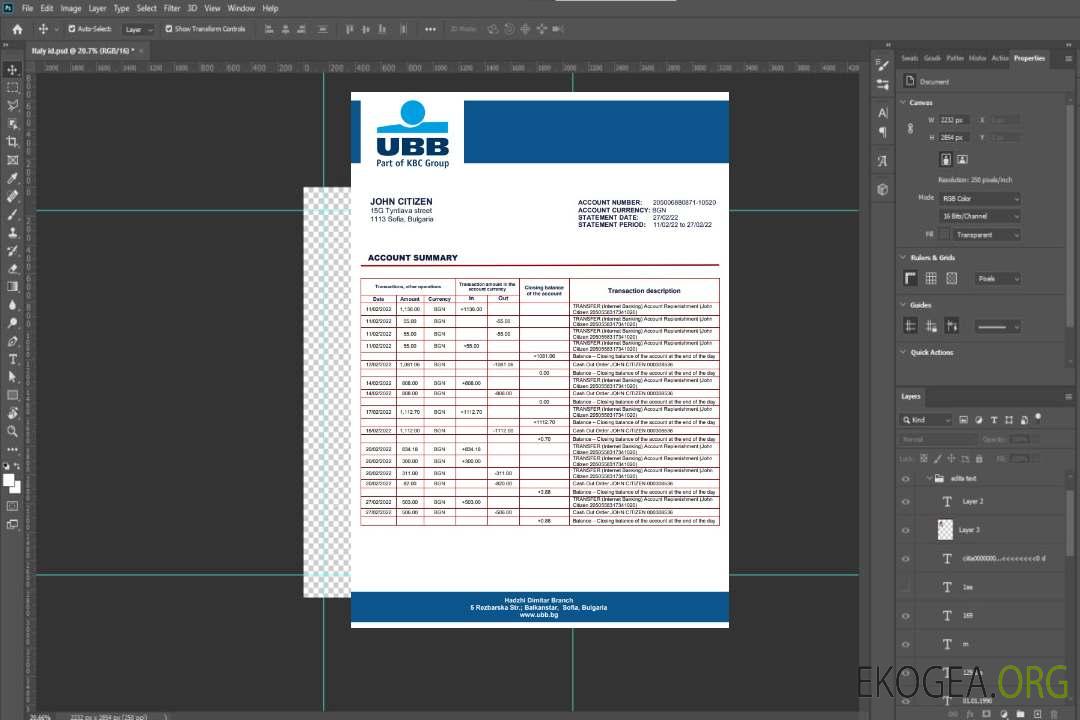The image size is (1080, 720).
Task: Click the Create new group folder icon
Action: [x=1020, y=714]
